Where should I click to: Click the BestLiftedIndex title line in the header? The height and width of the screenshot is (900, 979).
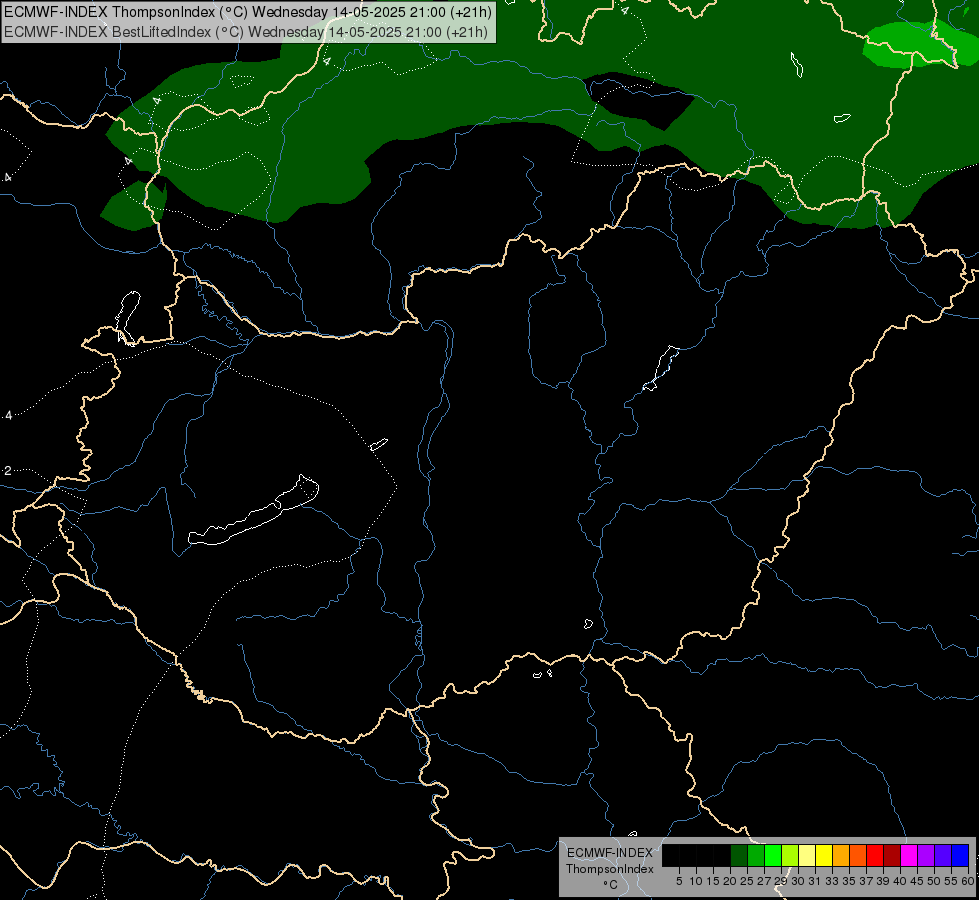[245, 32]
